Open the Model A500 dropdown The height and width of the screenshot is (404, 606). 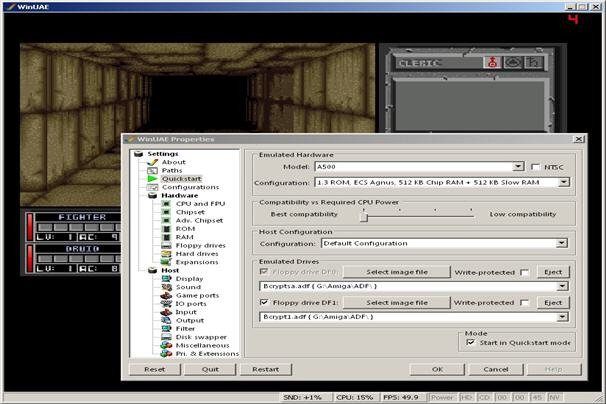tap(518, 167)
